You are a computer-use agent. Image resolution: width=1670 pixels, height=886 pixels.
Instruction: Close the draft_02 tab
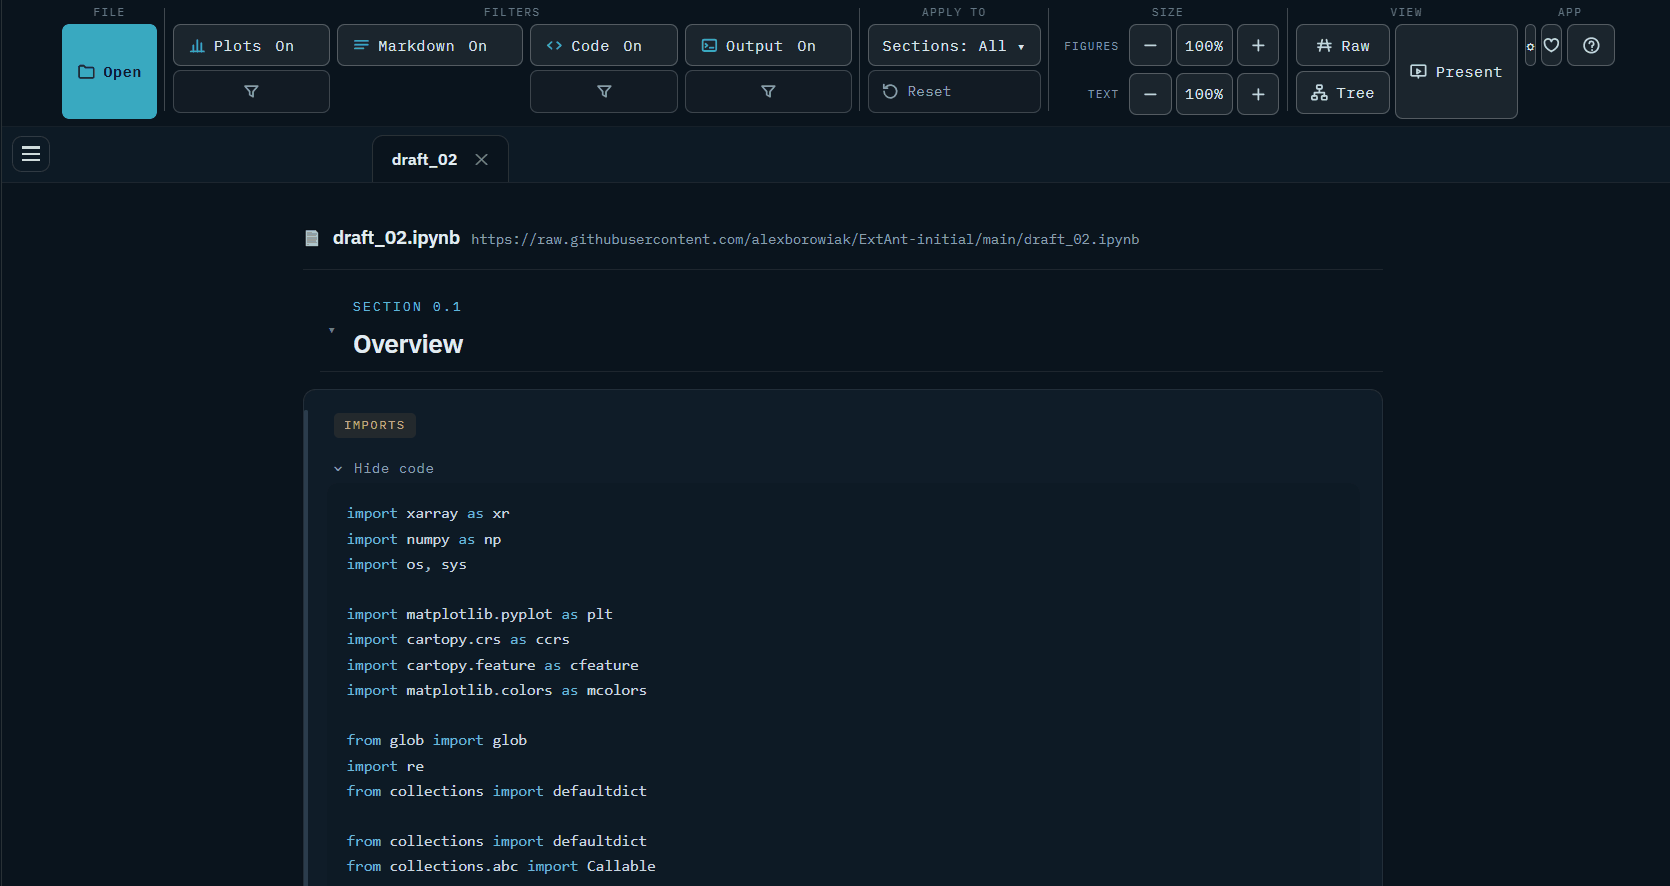tap(482, 160)
